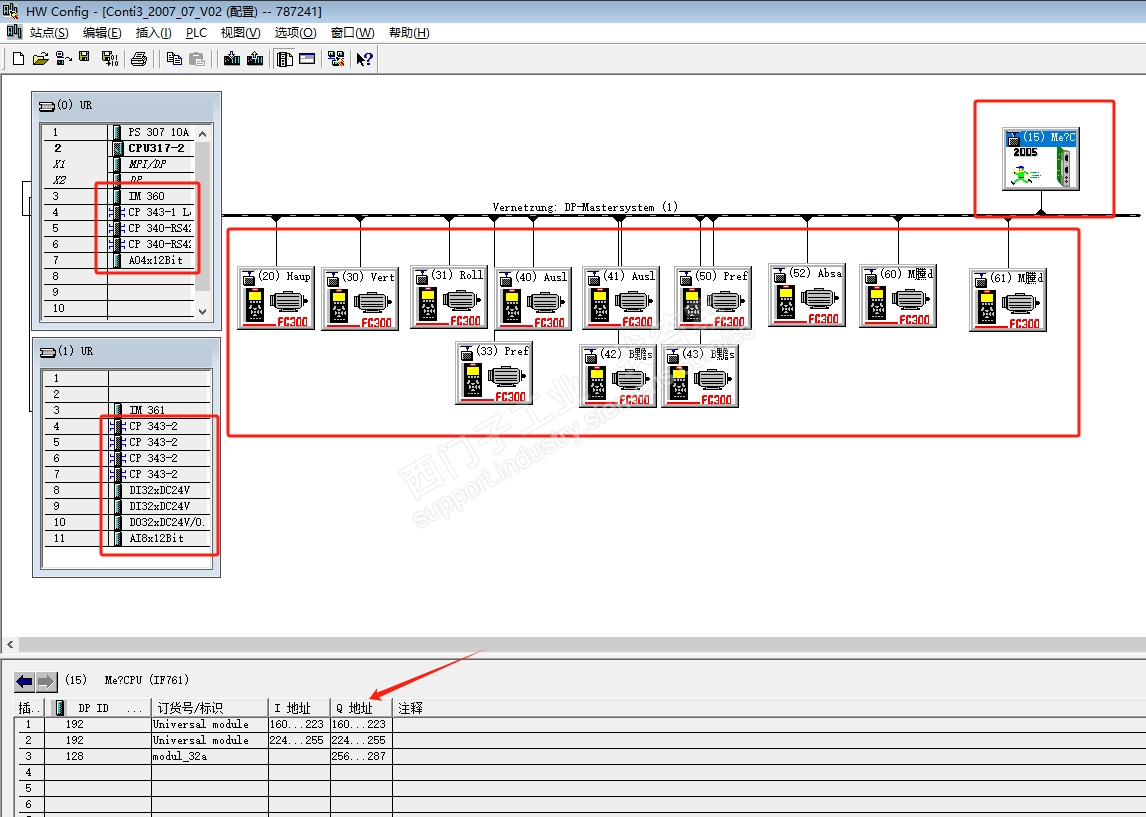The width and height of the screenshot is (1146, 817).
Task: Open the 窗口(W) menu
Action: coord(352,33)
